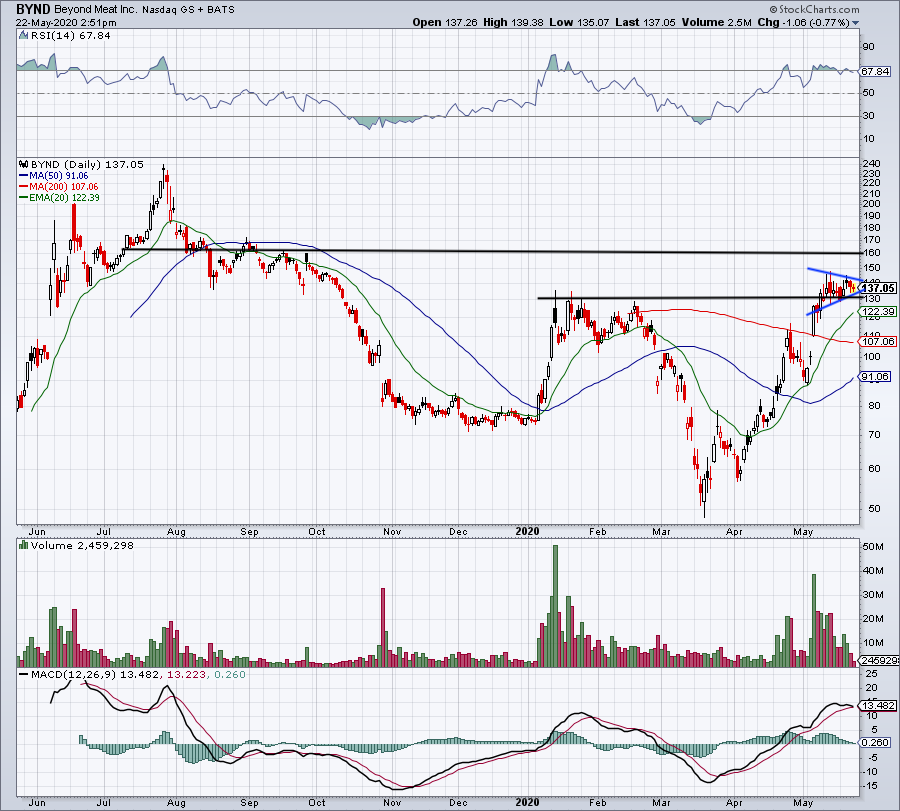Click the Nasdaq GS + BATS exchange label
The height and width of the screenshot is (811, 900).
(x=187, y=10)
